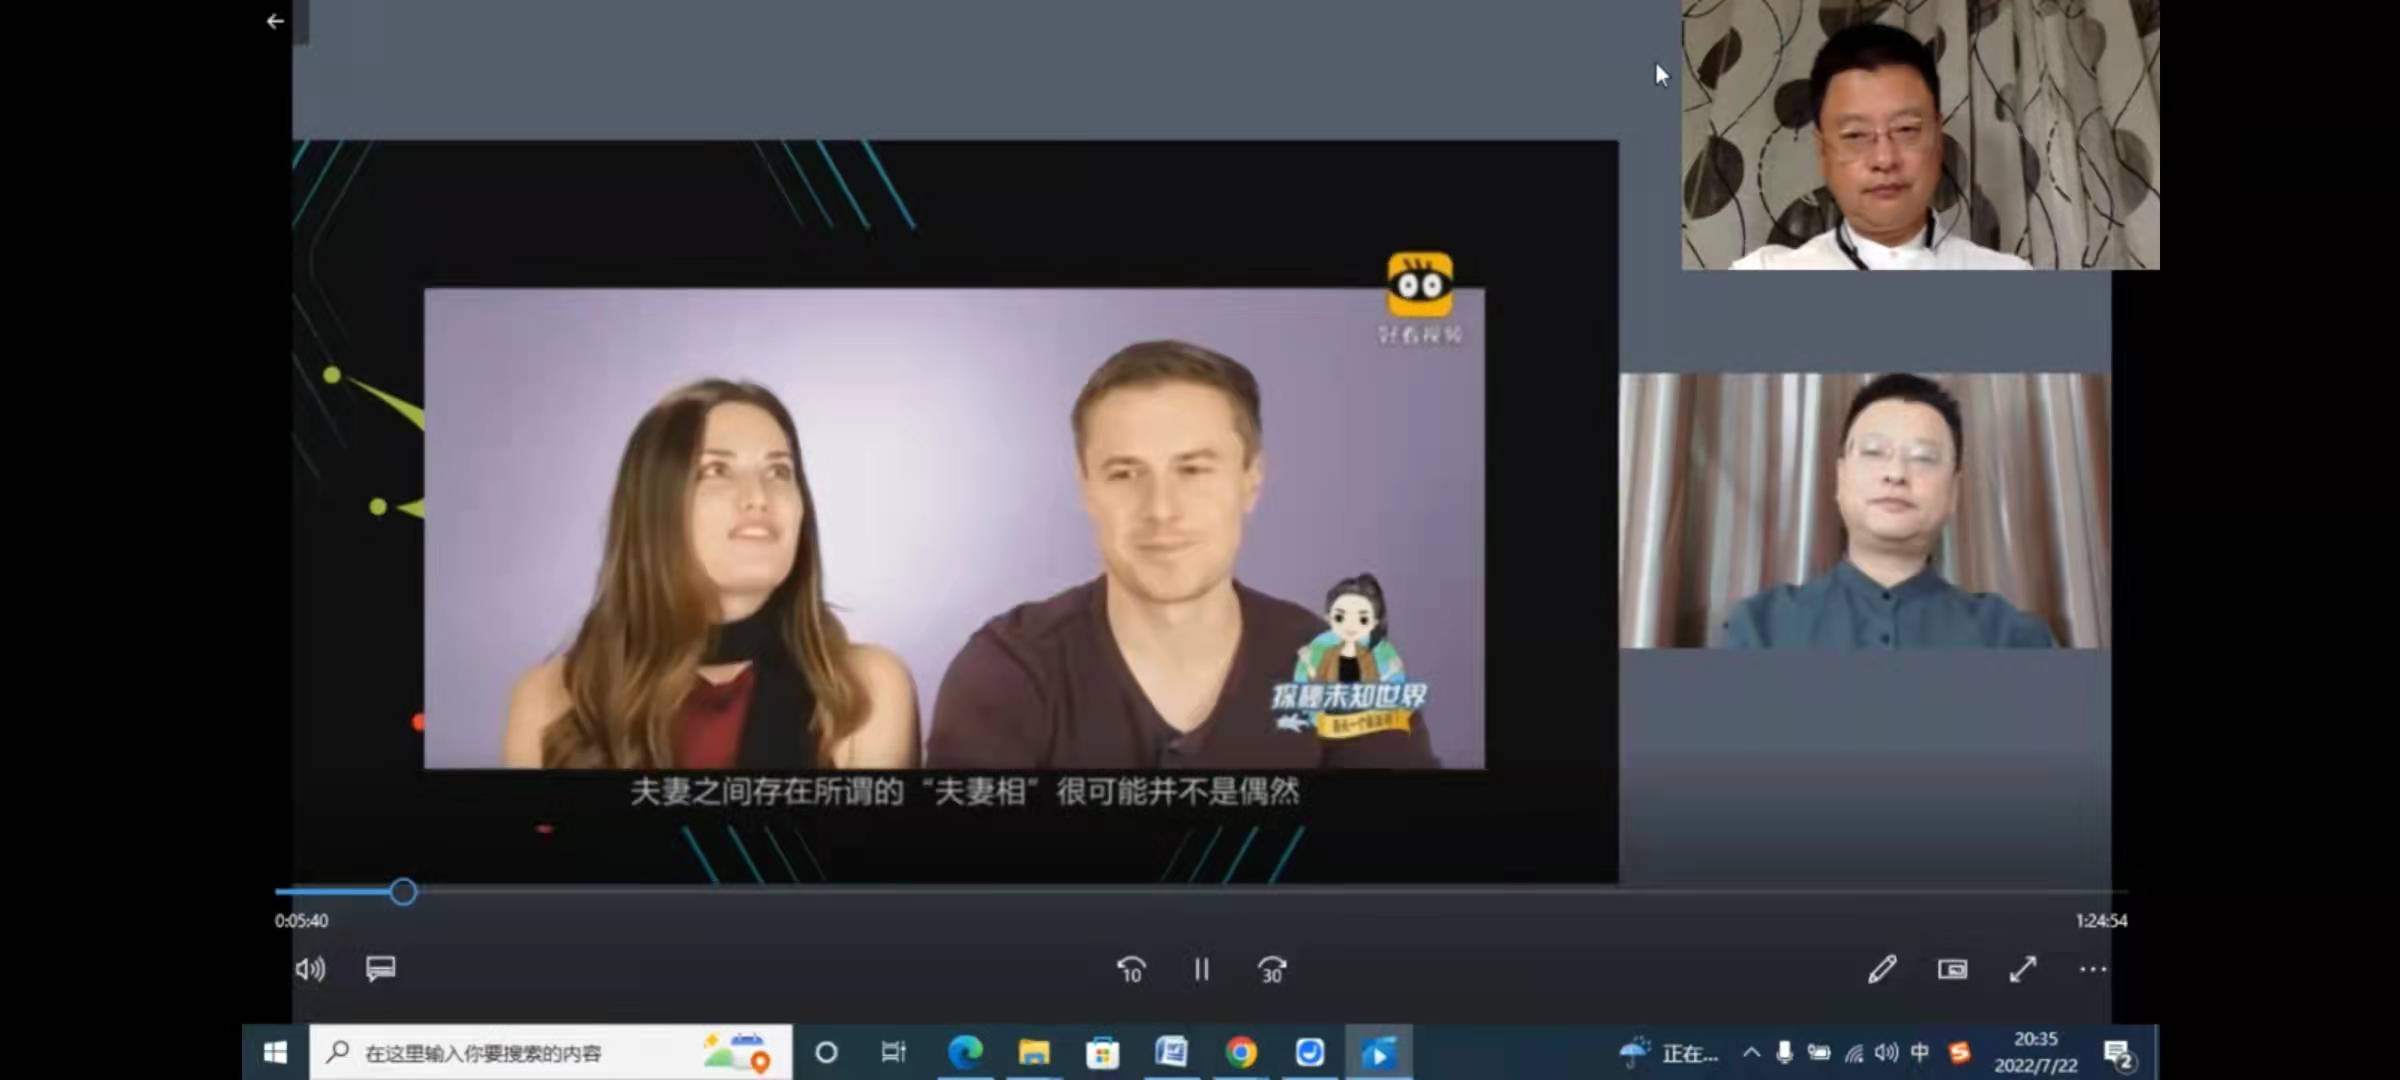The image size is (2400, 1080).
Task: Open File Explorer from the taskbar
Action: [x=1034, y=1052]
